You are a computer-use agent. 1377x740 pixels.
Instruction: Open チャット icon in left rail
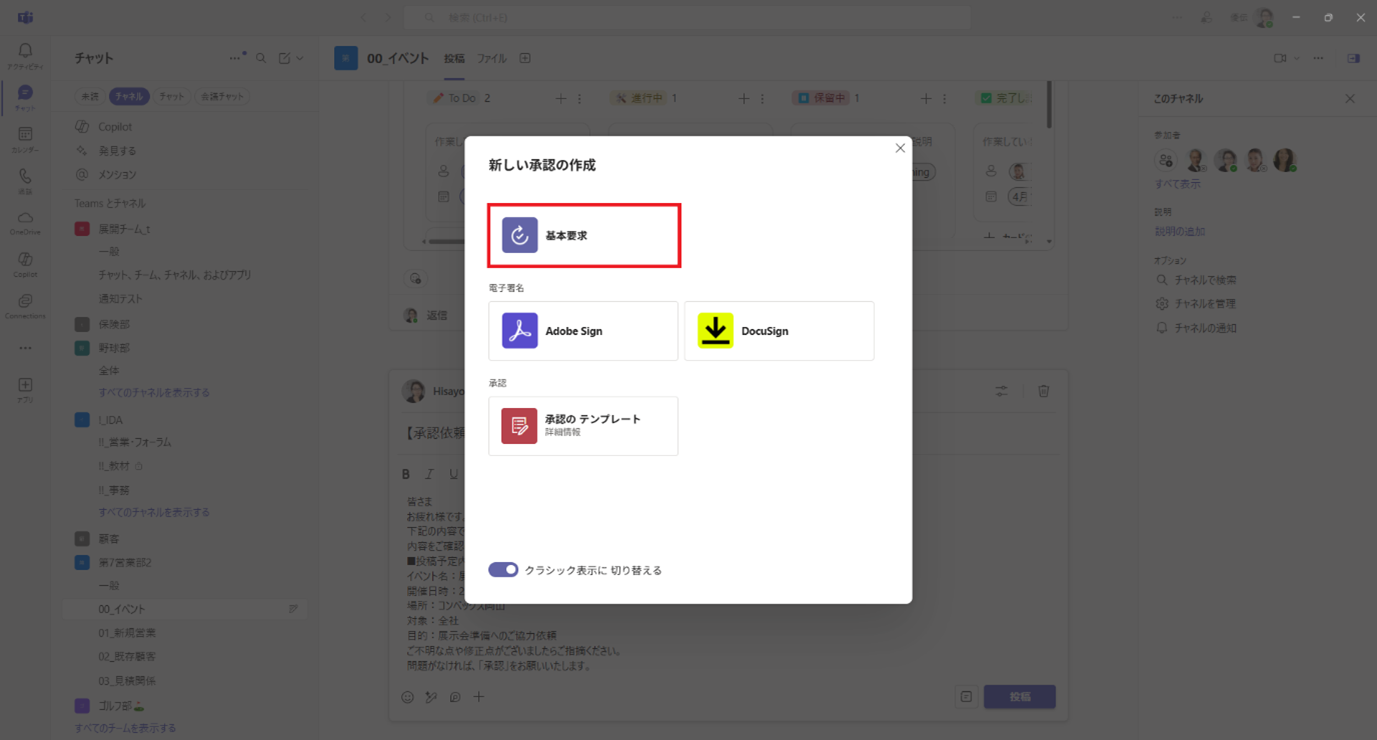click(x=25, y=98)
